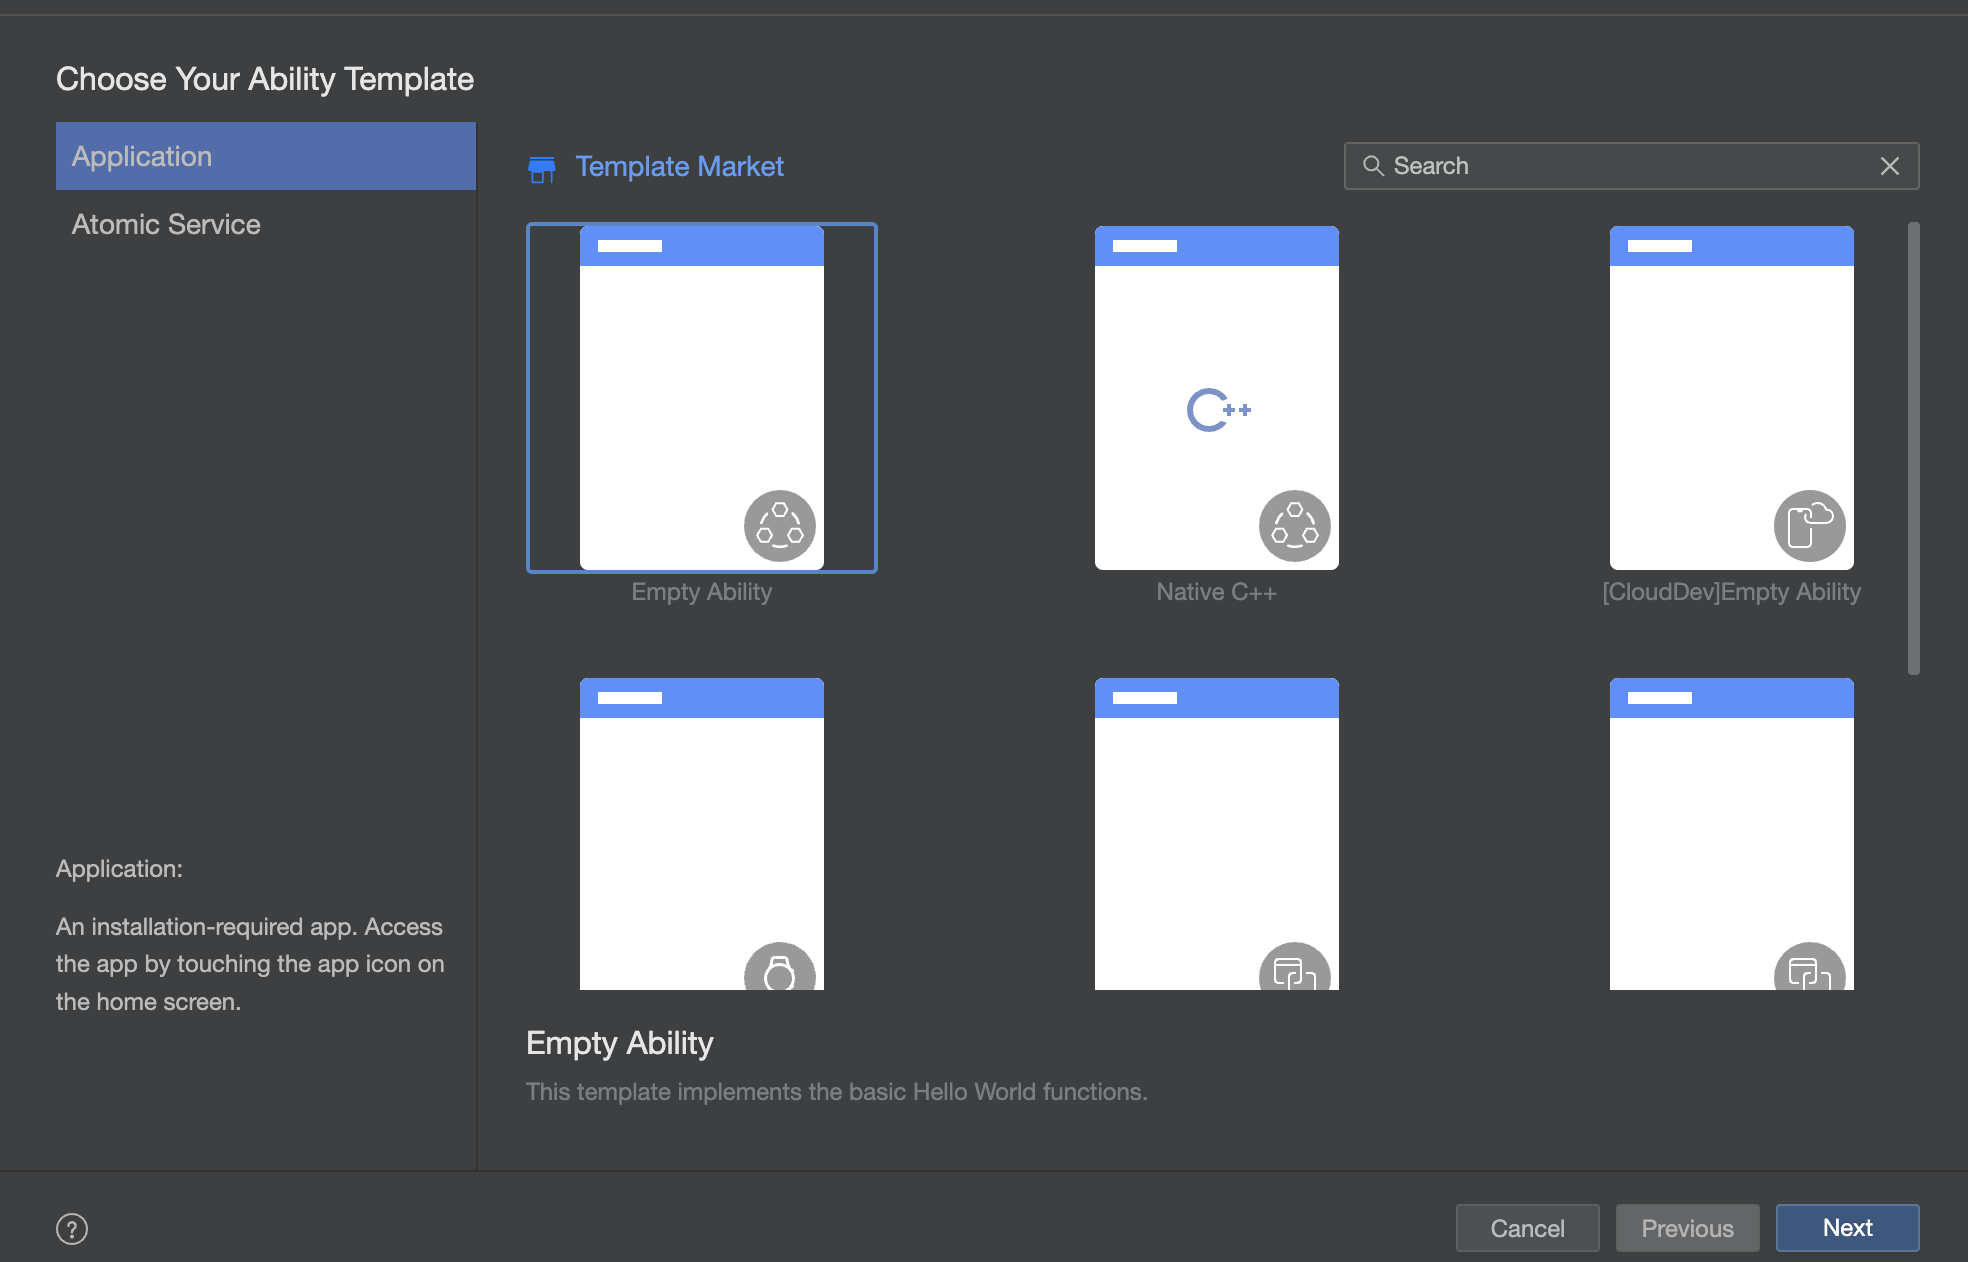Open the Template Market link
Viewport: 1968px width, 1262px height.
(x=679, y=166)
